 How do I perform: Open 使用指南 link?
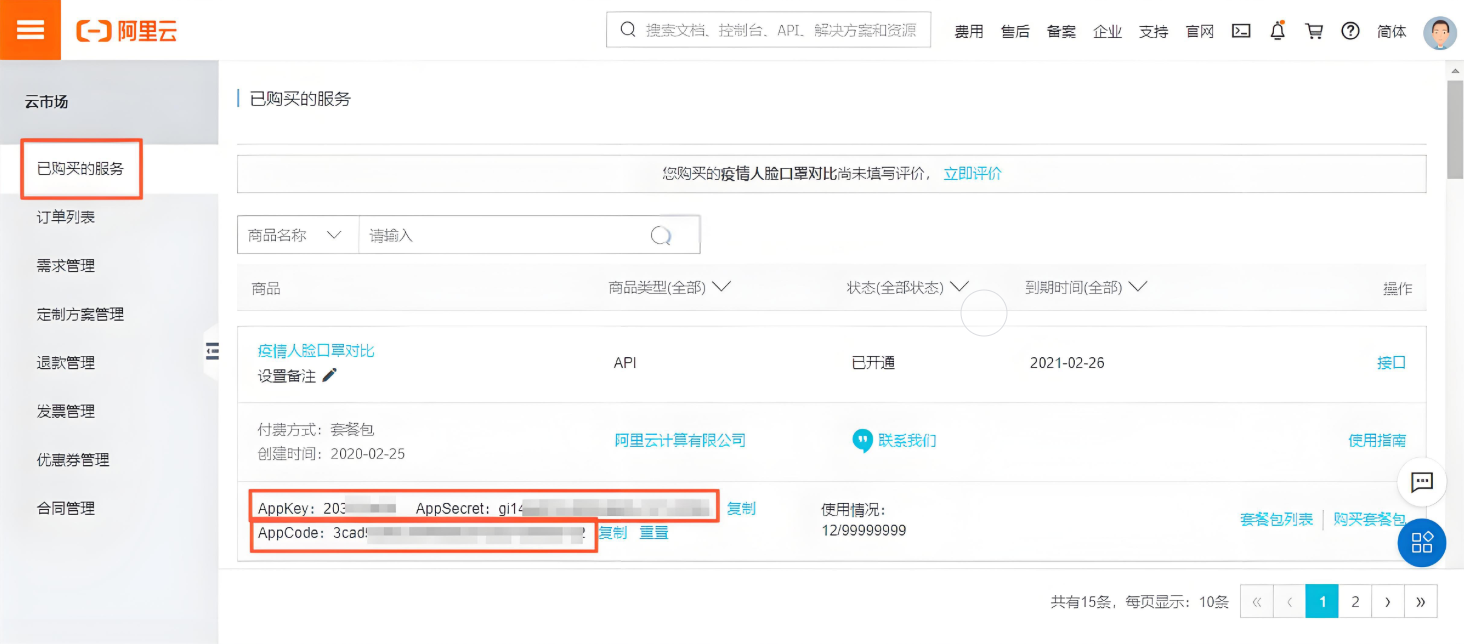pyautogui.click(x=1377, y=440)
